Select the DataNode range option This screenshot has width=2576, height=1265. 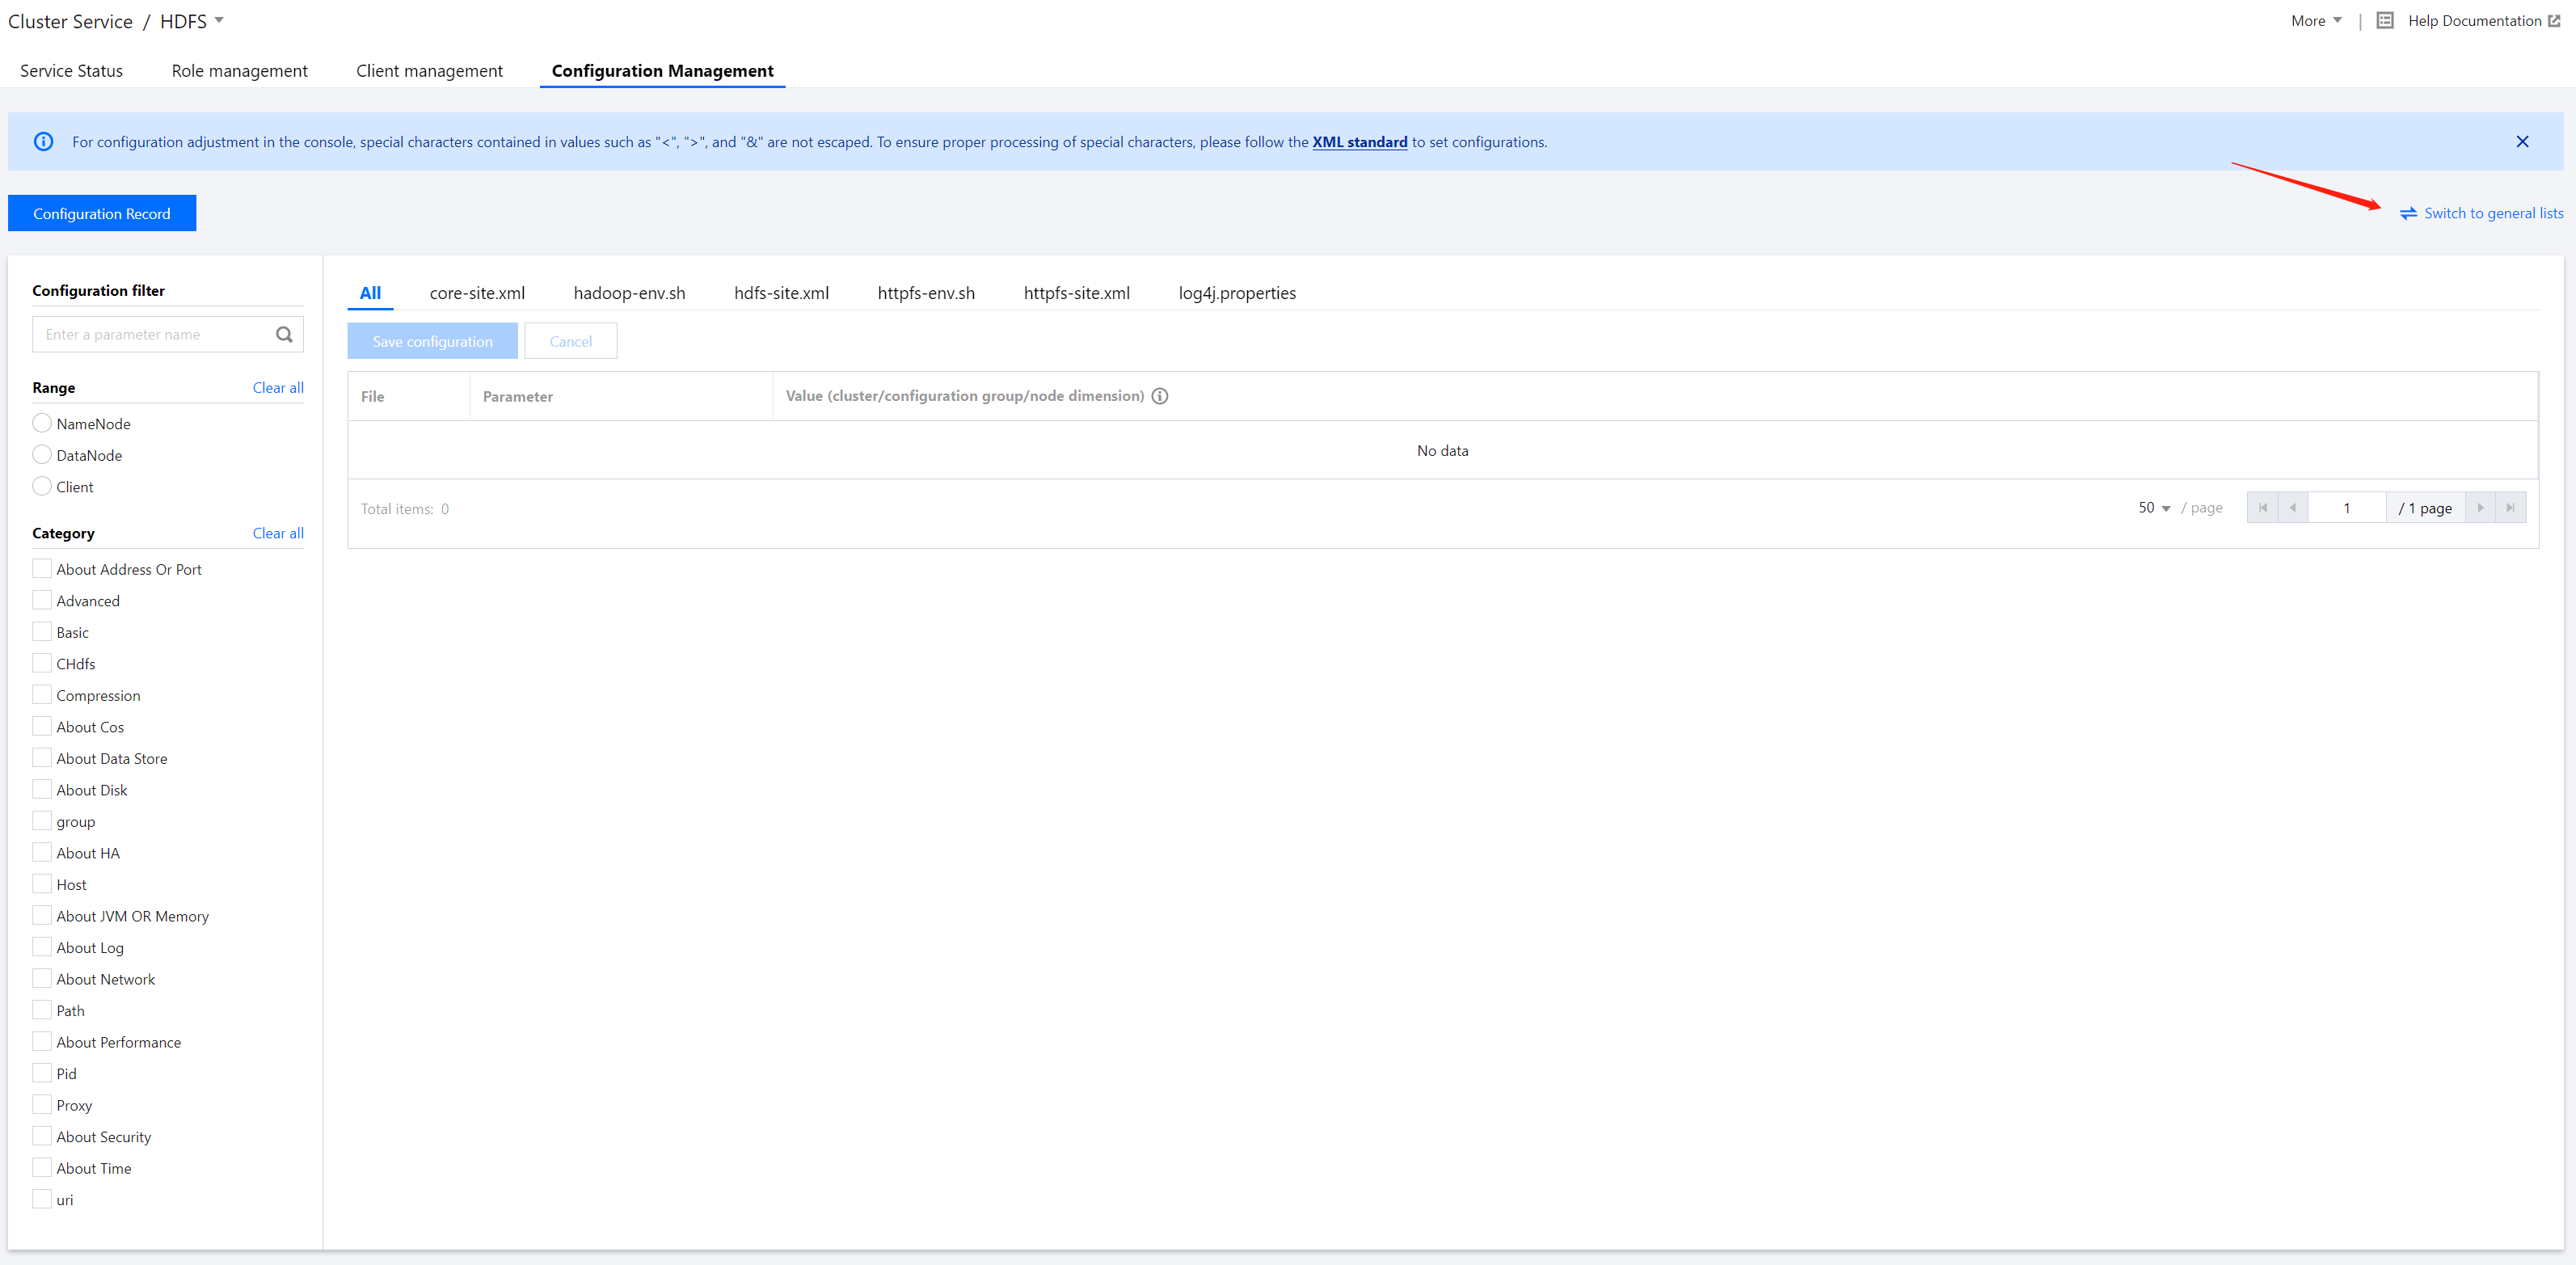coord(42,455)
